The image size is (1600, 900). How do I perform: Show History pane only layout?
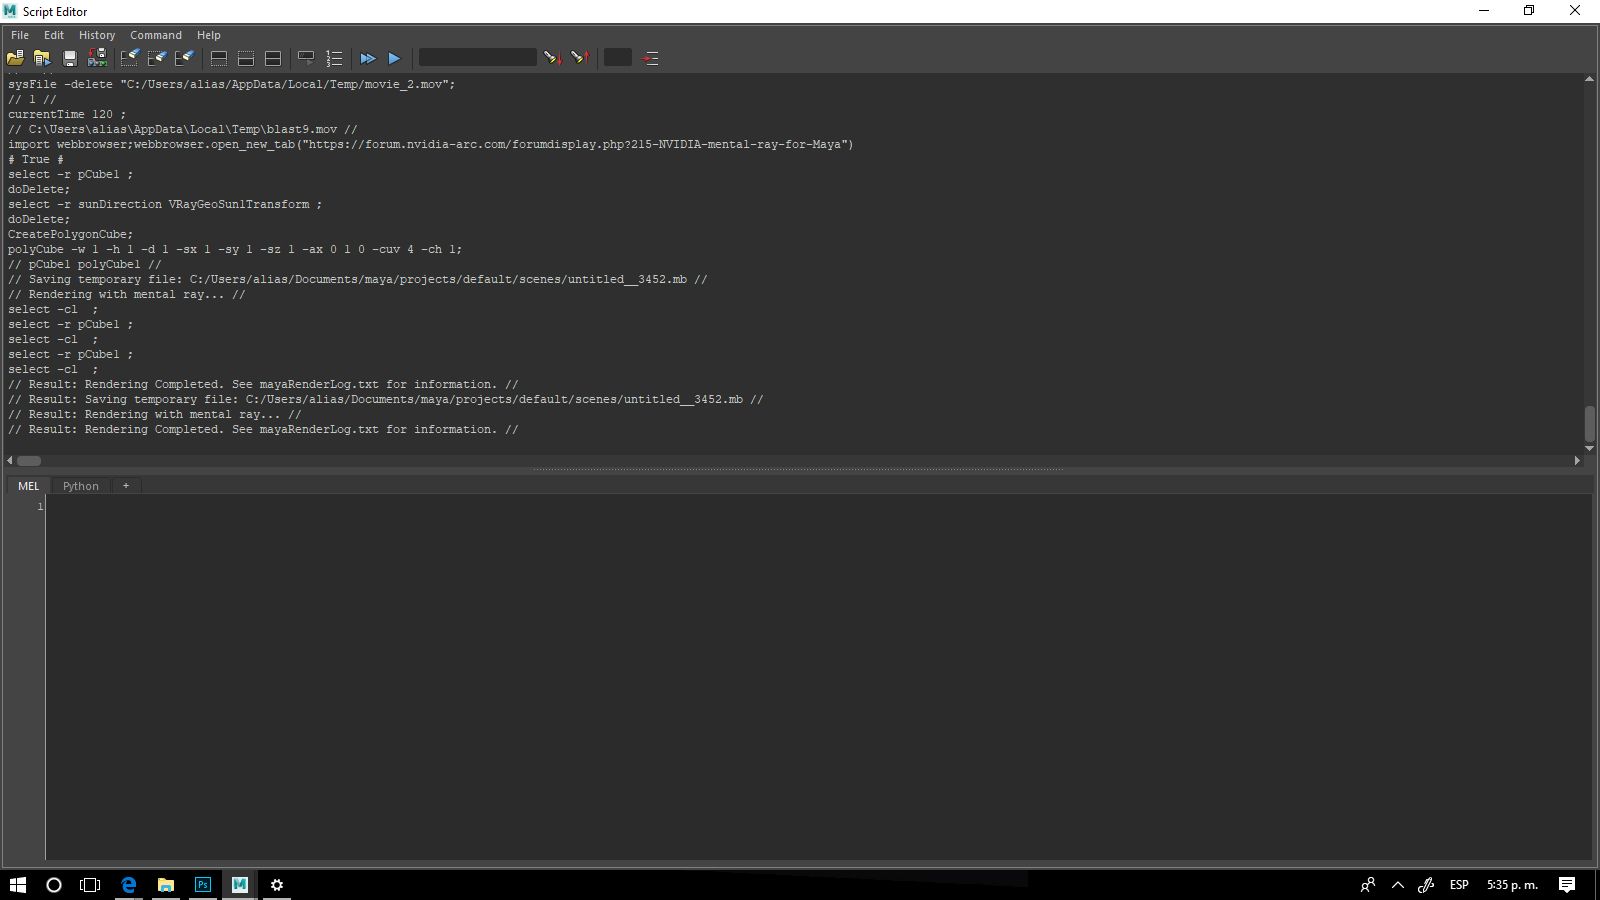[219, 58]
